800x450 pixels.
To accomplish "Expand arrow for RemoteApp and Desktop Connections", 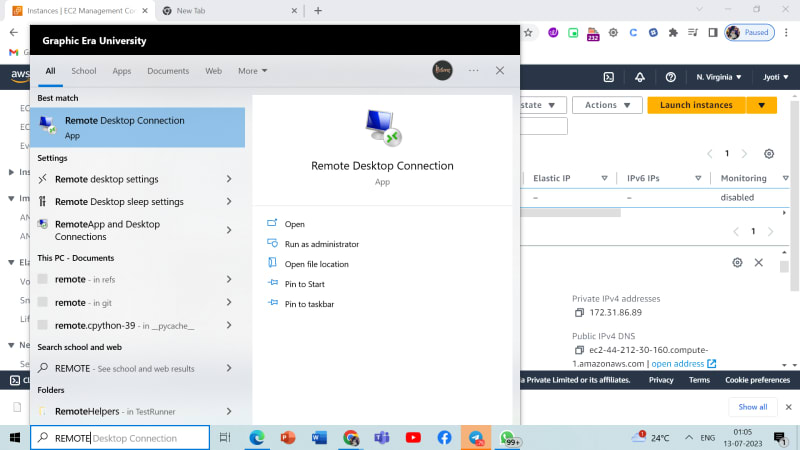I will click(x=229, y=230).
